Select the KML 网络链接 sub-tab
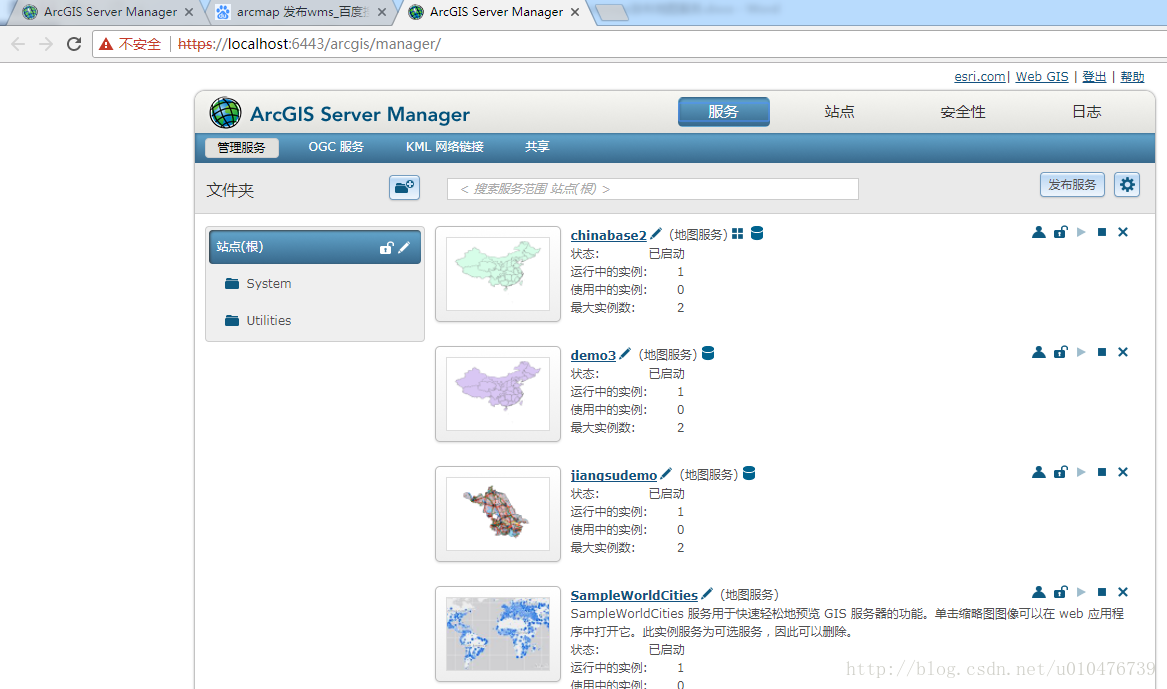 (x=445, y=147)
